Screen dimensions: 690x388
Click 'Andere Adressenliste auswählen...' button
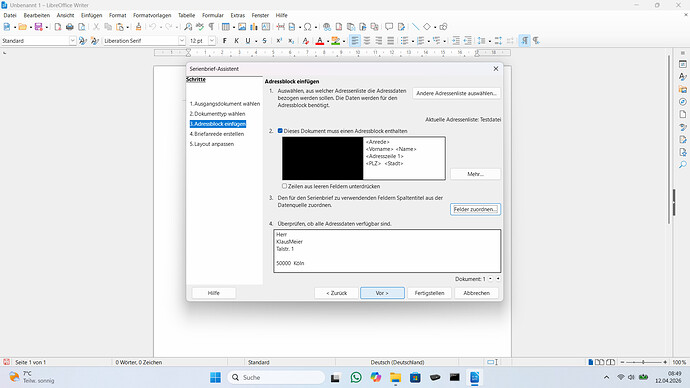[x=456, y=93]
